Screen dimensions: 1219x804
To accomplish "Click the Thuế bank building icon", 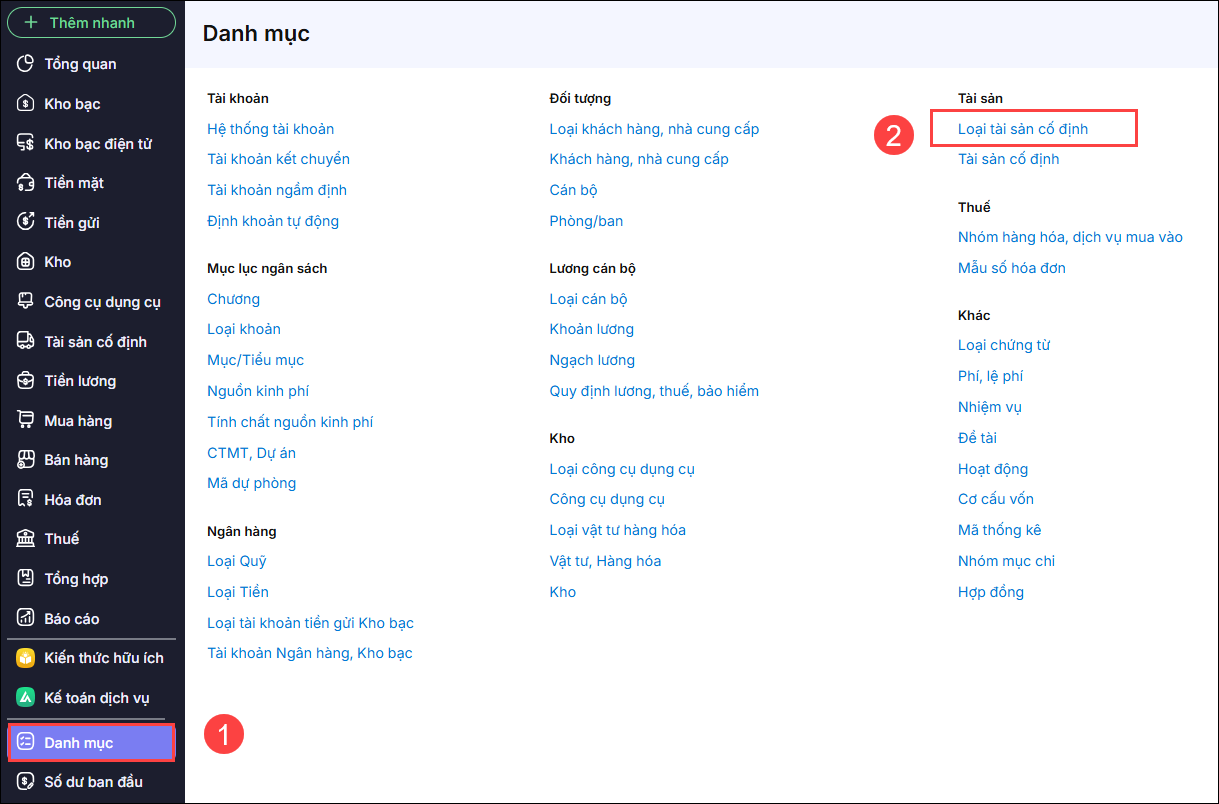I will (26, 539).
